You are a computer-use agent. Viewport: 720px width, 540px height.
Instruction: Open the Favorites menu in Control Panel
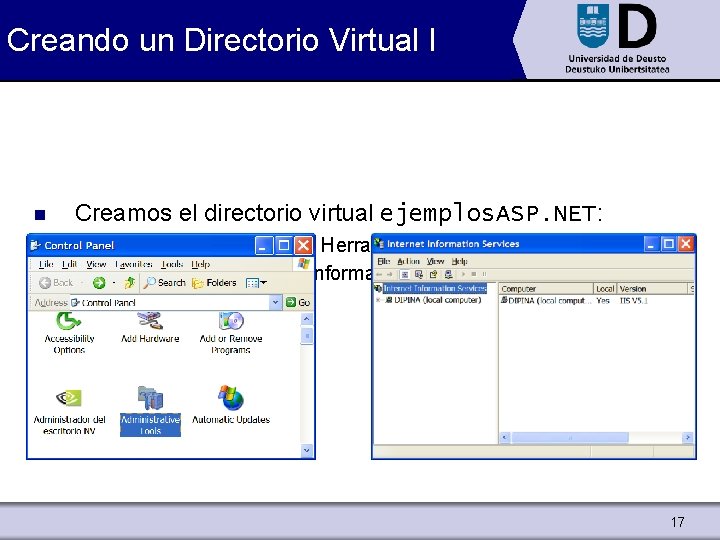pyautogui.click(x=134, y=264)
